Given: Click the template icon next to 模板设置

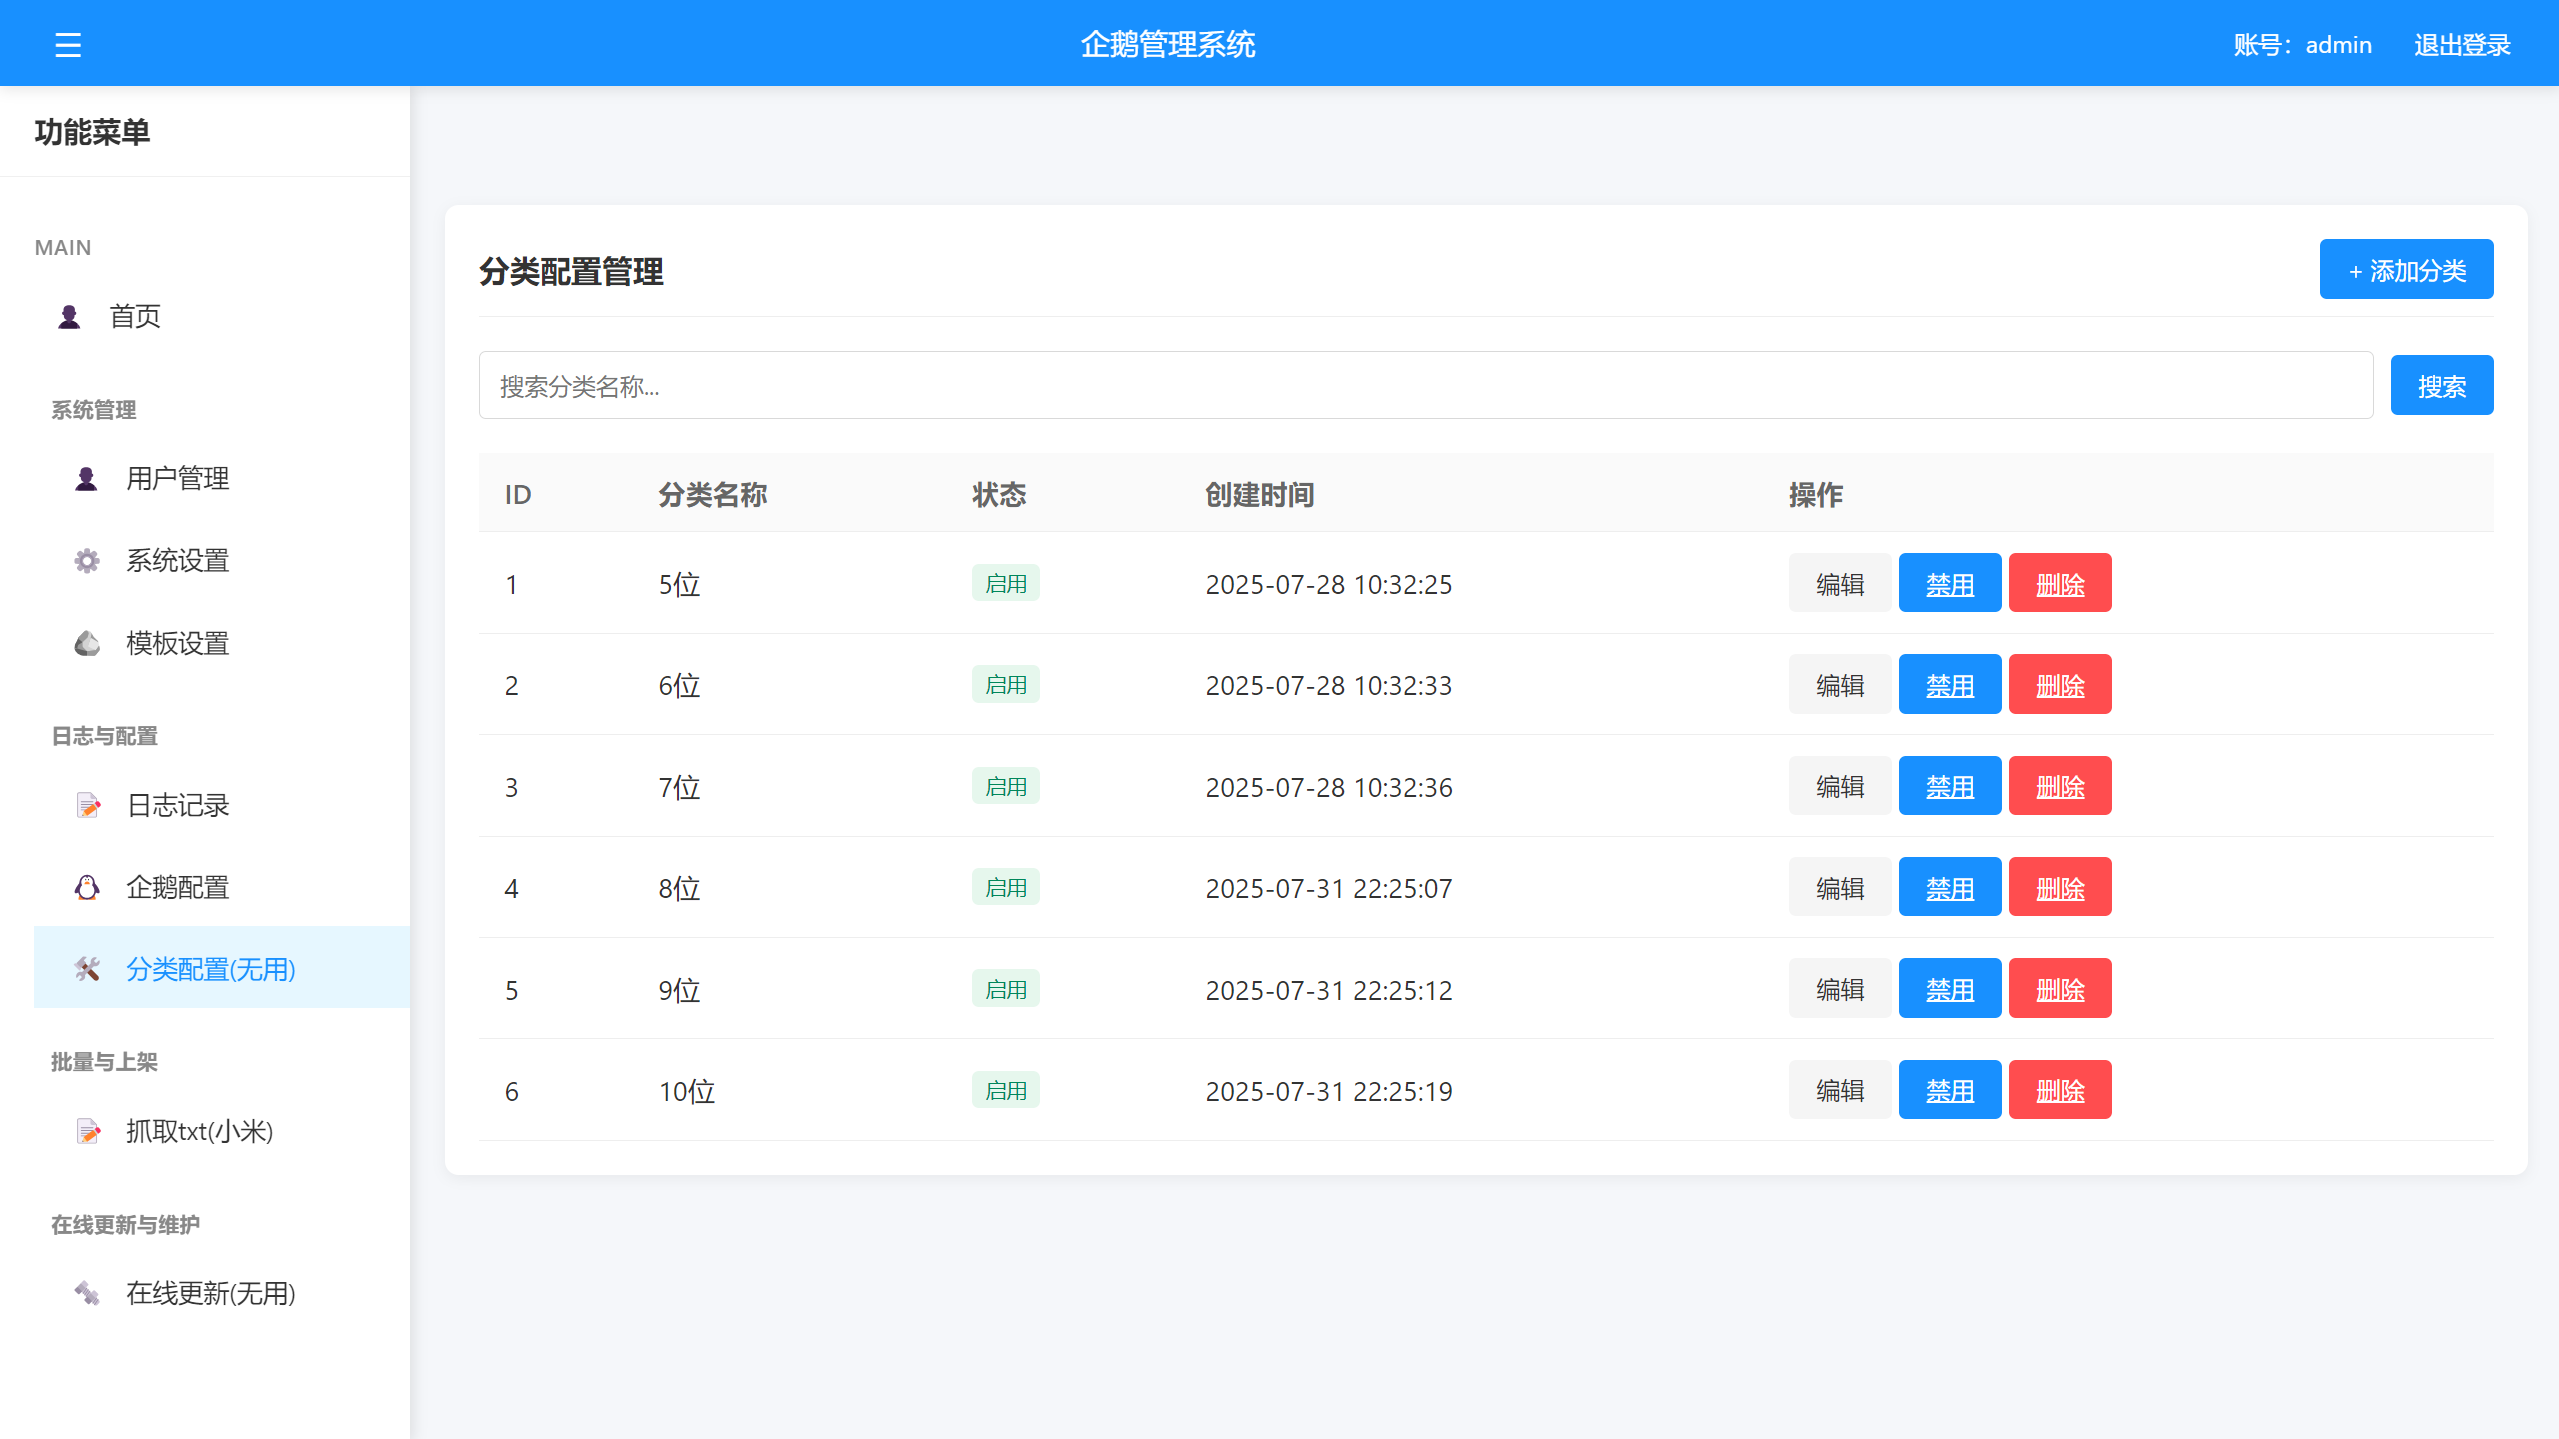Looking at the screenshot, I should coord(87,643).
